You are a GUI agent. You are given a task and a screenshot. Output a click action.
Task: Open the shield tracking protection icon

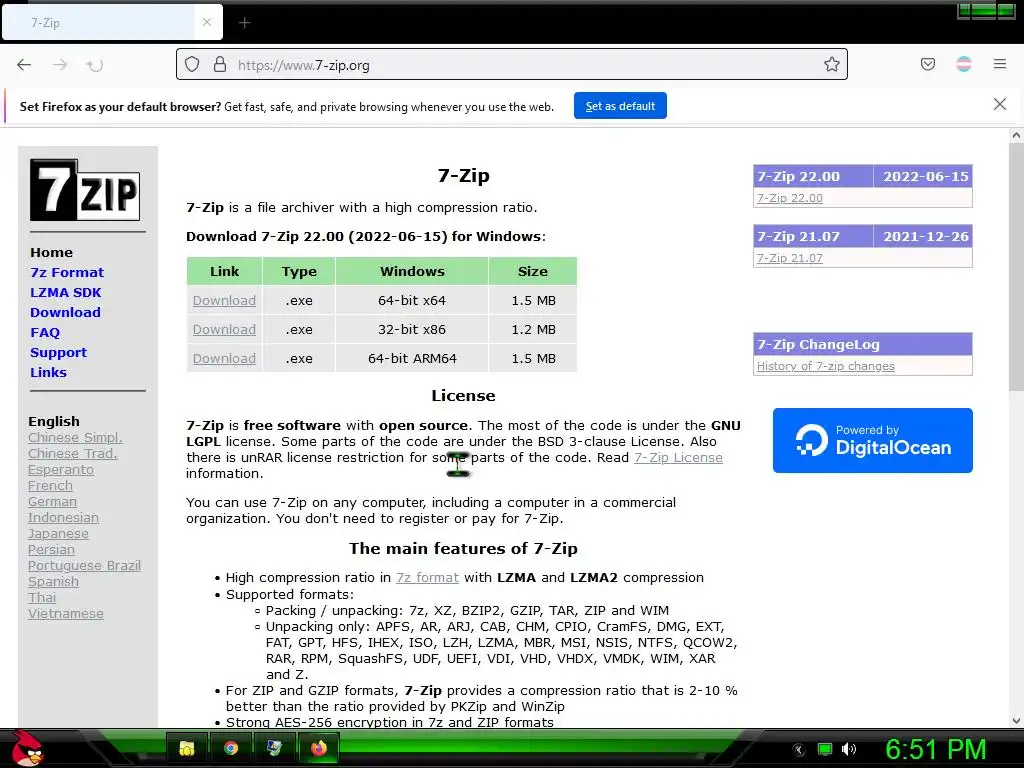pyautogui.click(x=191, y=64)
